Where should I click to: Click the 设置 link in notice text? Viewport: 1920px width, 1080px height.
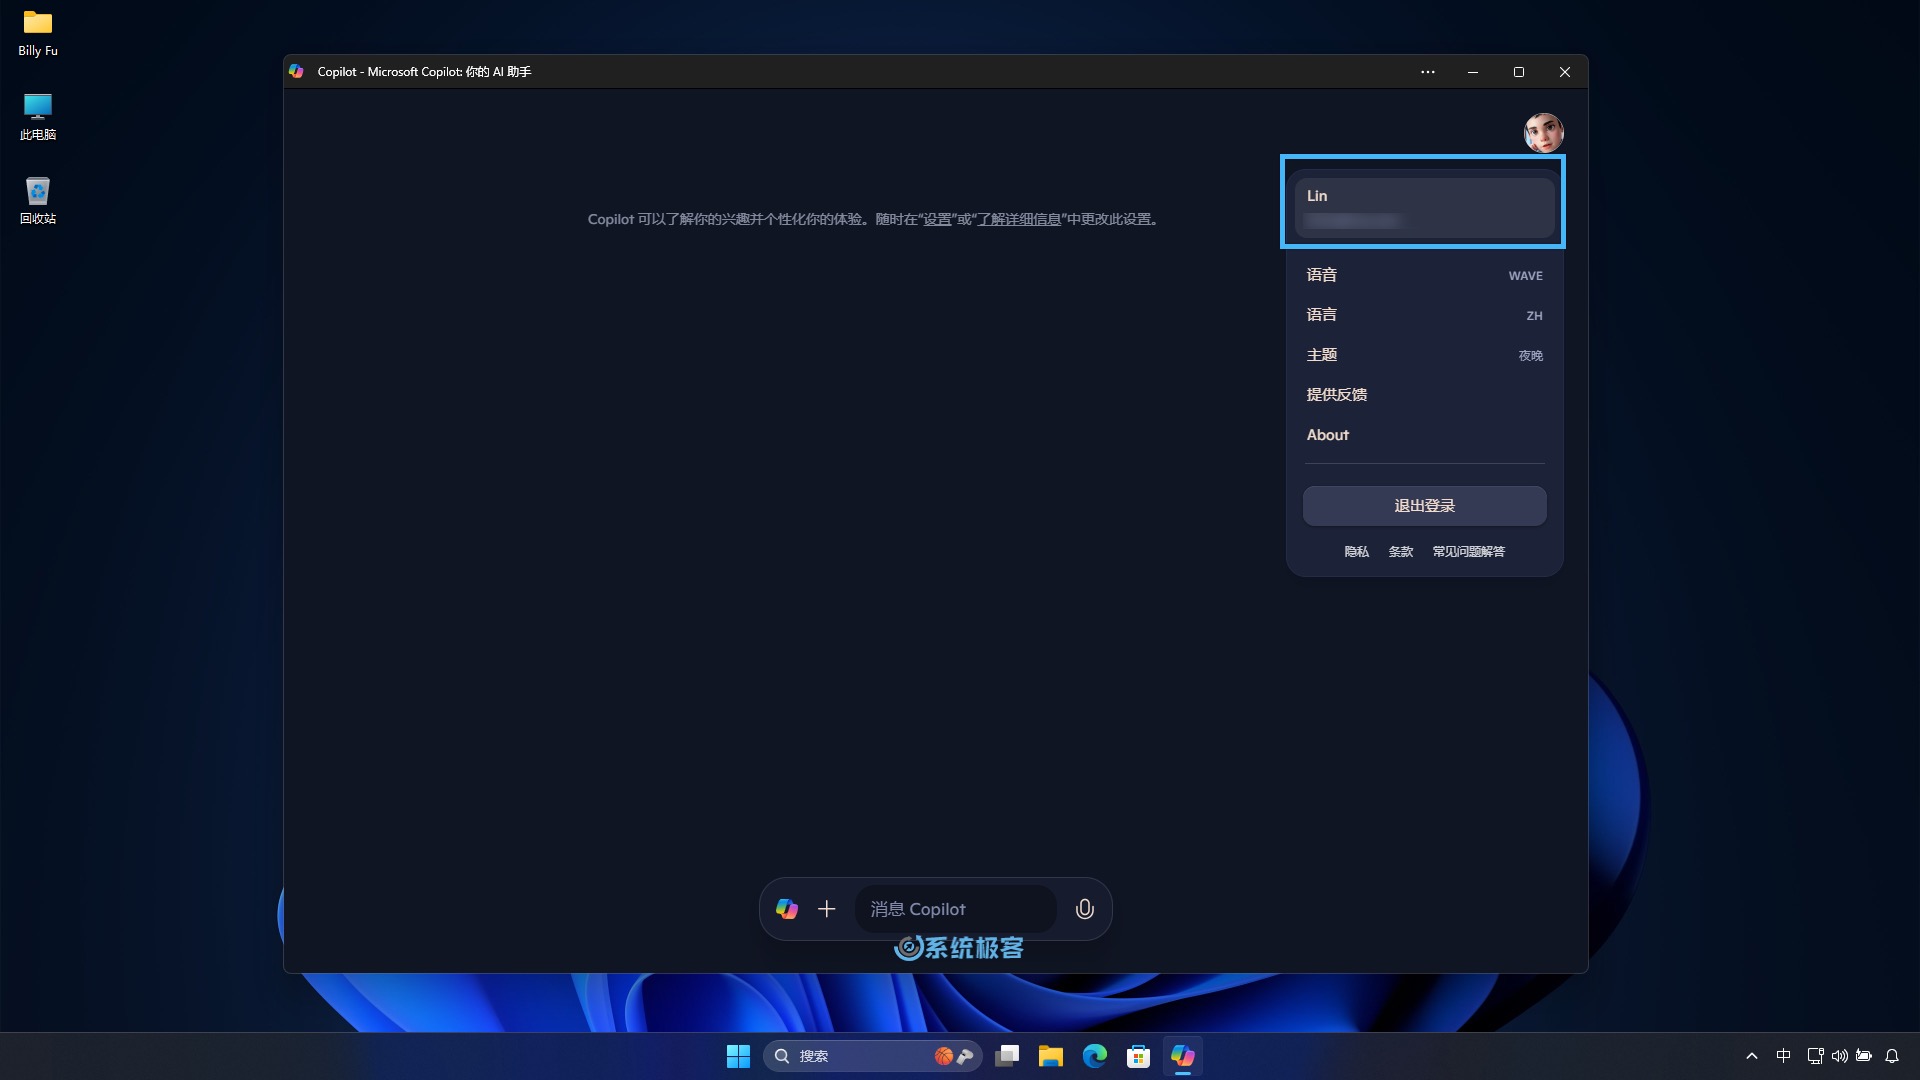coord(937,219)
